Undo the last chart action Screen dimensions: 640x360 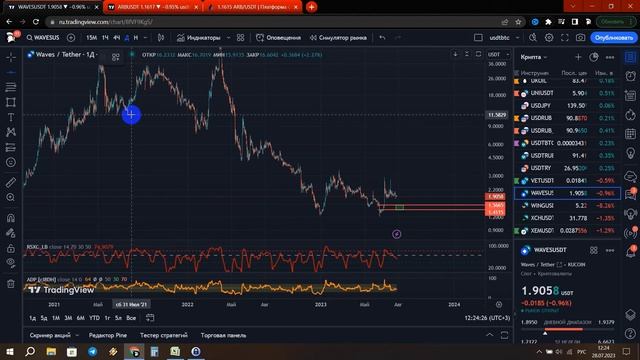click(382, 38)
